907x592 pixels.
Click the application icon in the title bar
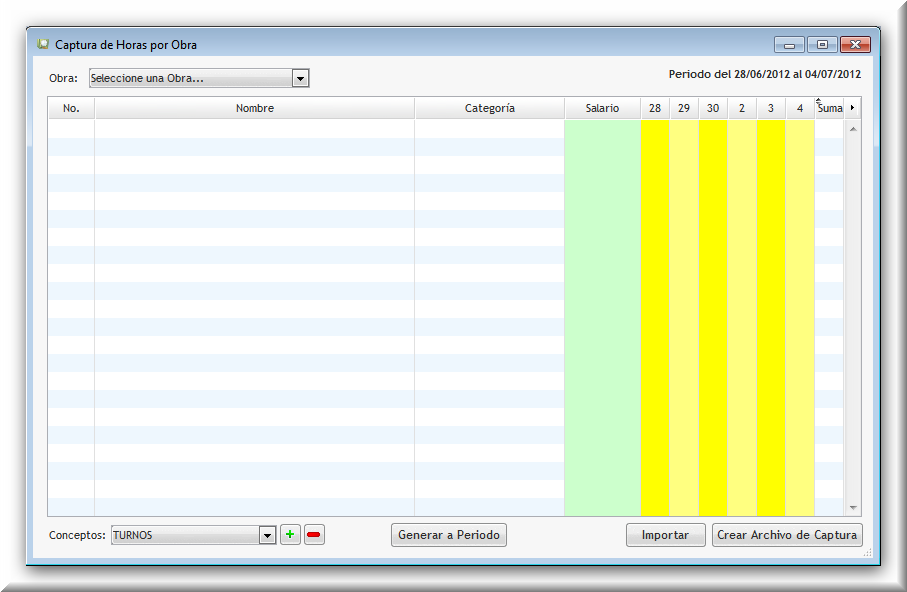pos(43,45)
